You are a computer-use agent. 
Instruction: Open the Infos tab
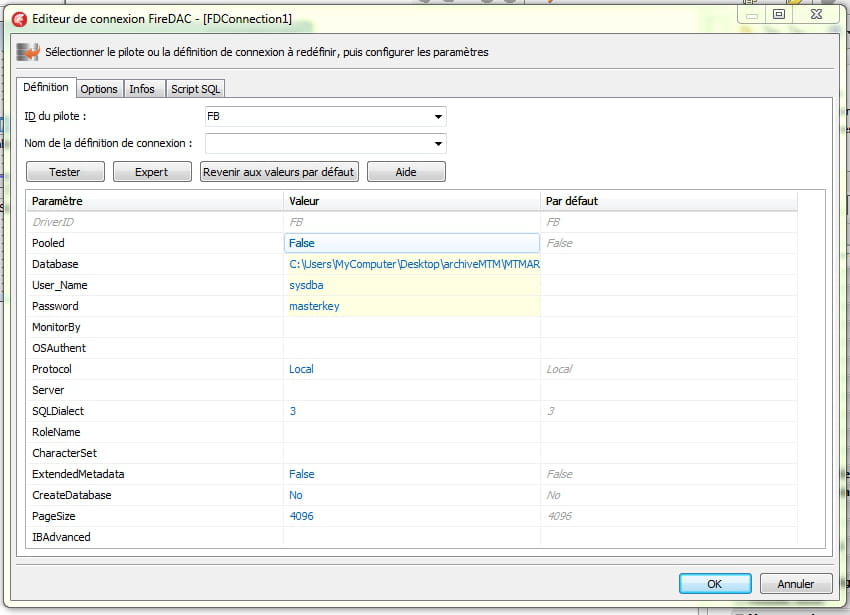(x=142, y=89)
